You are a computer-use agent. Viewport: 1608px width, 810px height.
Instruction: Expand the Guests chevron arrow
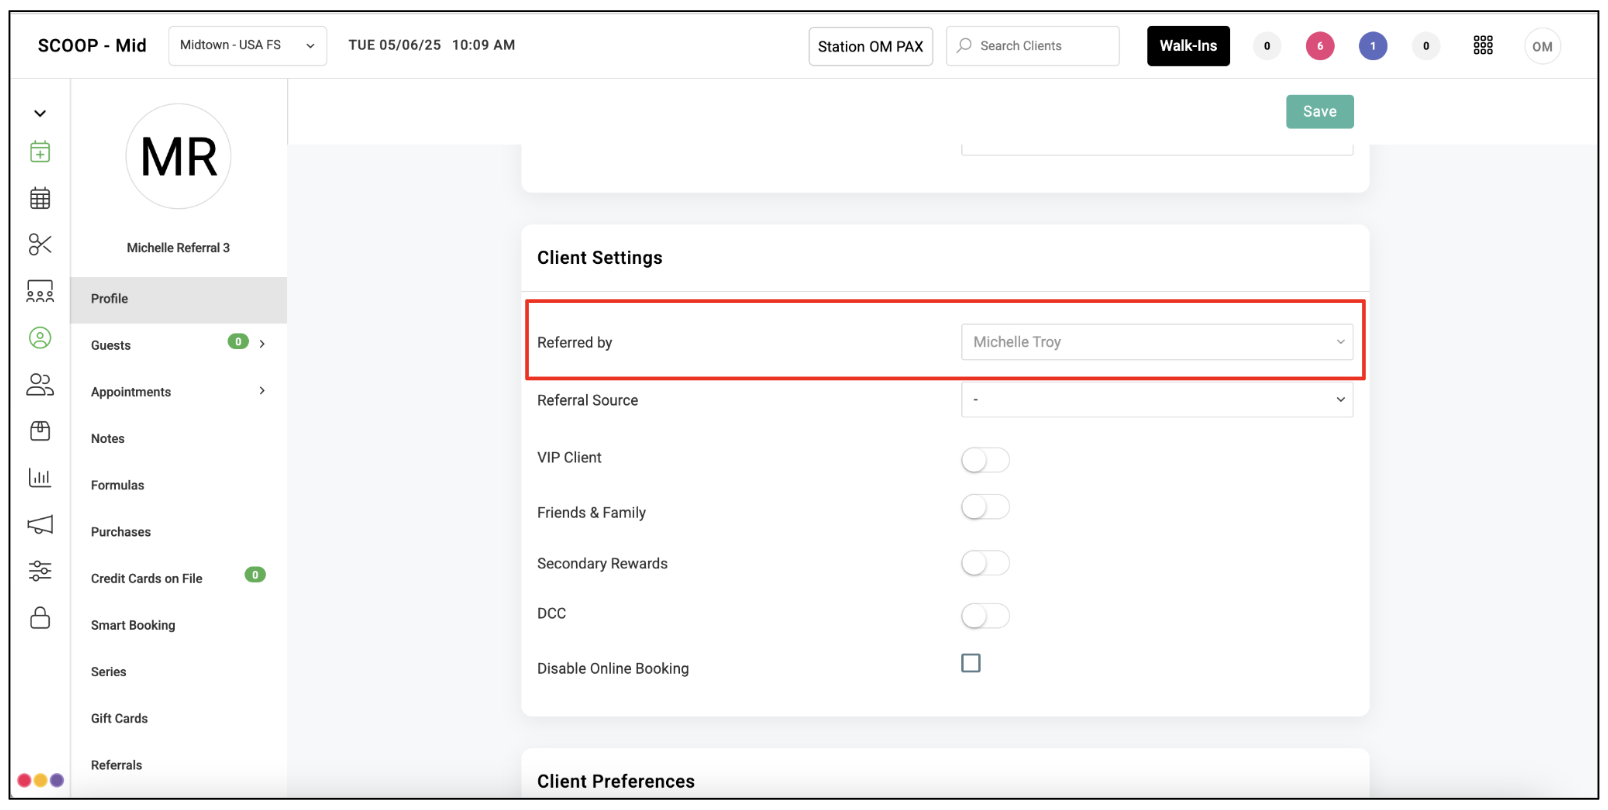click(262, 344)
